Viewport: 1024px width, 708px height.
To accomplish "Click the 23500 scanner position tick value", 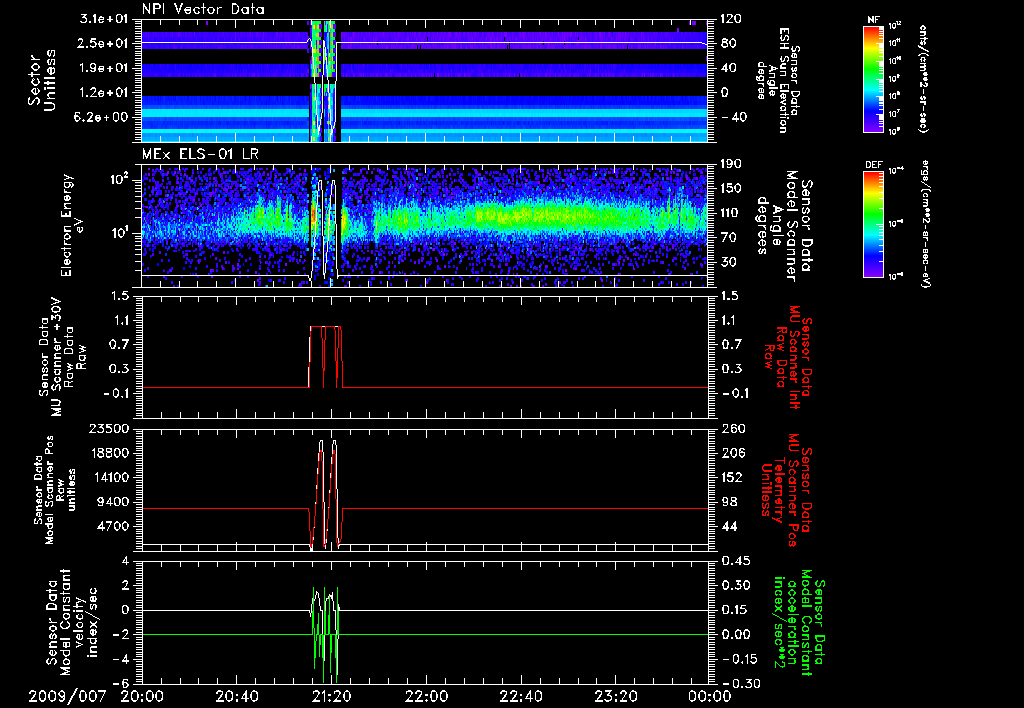I will point(108,429).
